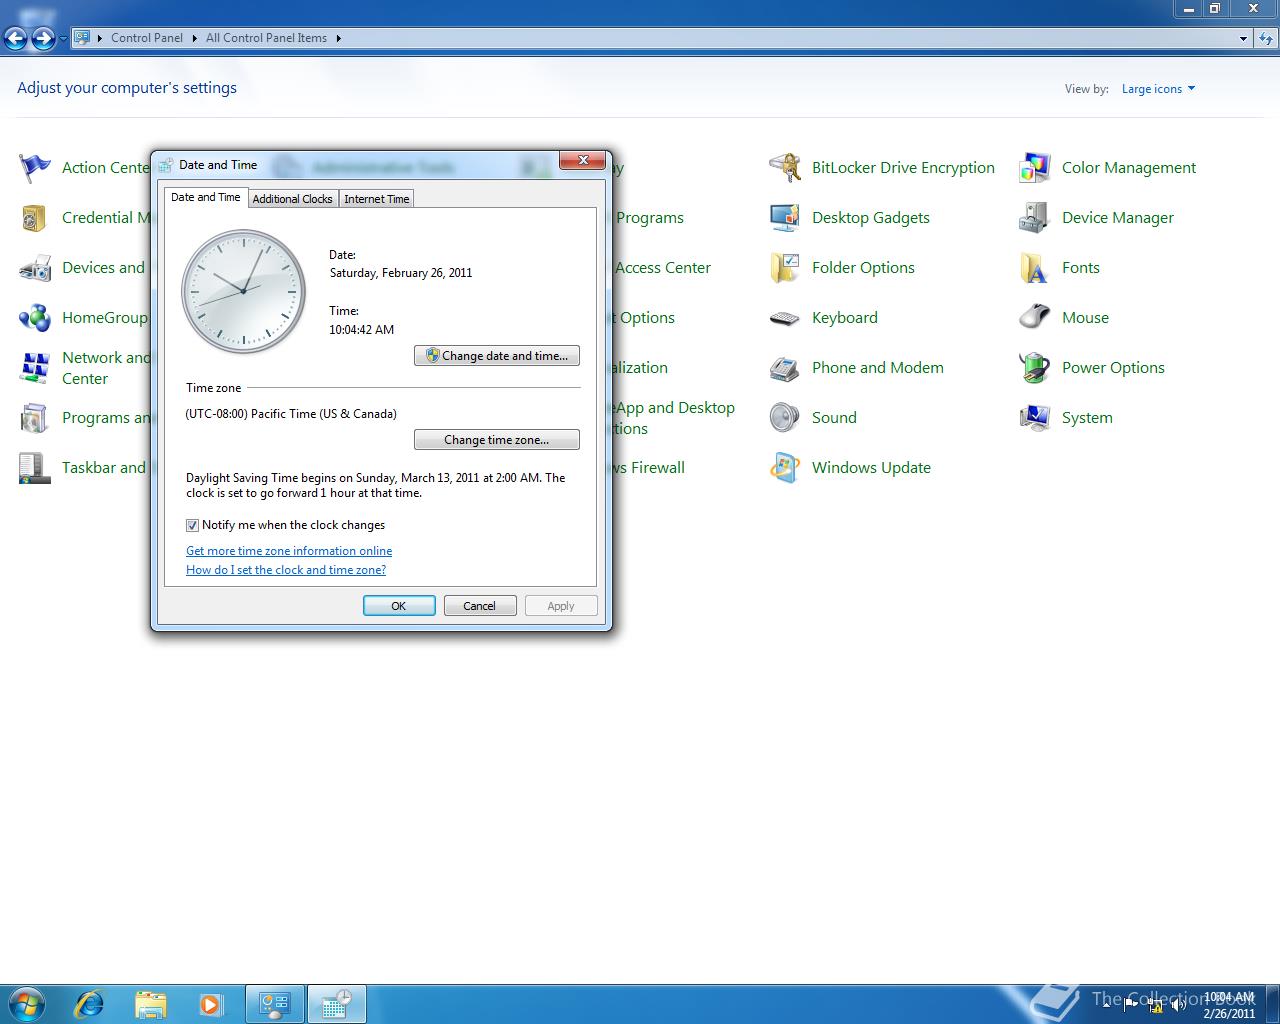Viewport: 1280px width, 1024px height.
Task: Open the Windows Update icon
Action: click(785, 468)
